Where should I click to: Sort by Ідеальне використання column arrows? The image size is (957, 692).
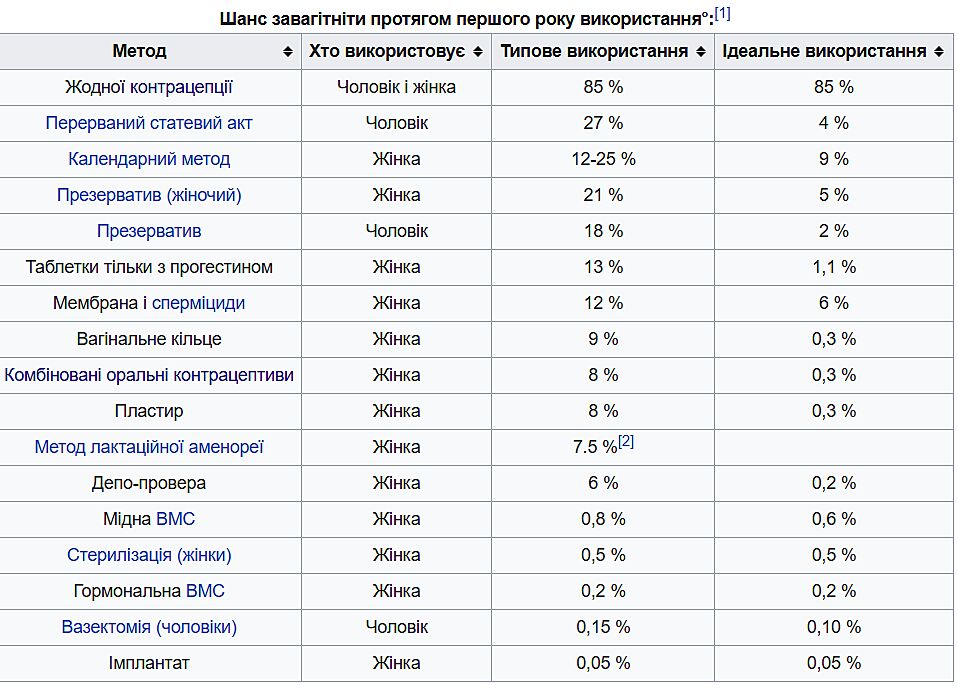[940, 51]
